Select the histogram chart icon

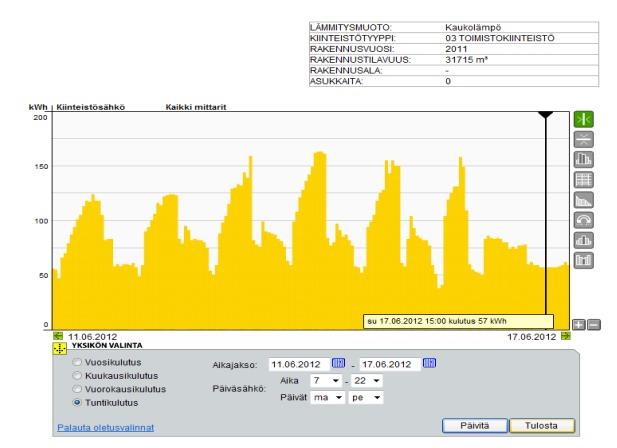584,240
